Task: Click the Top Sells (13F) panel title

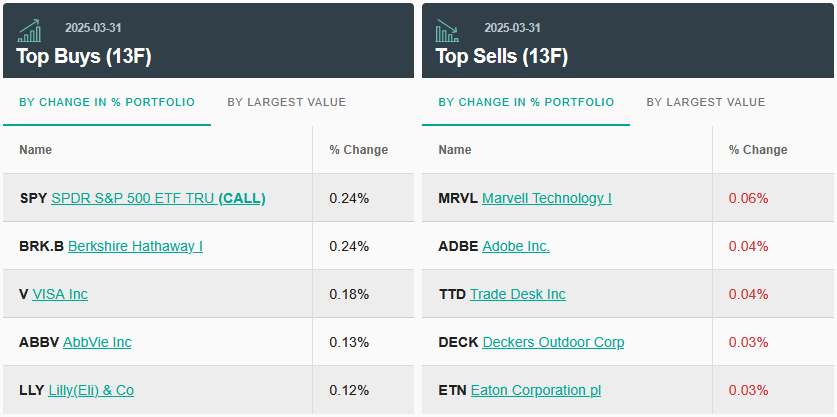Action: pos(502,56)
